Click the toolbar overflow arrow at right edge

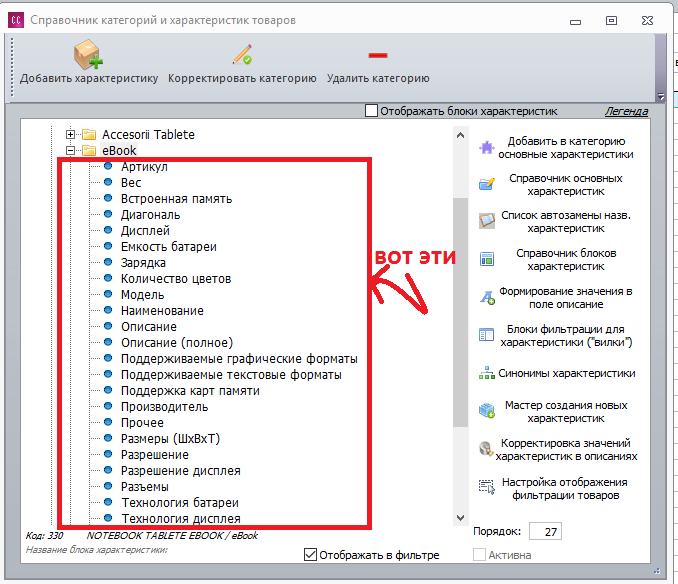[x=661, y=96]
